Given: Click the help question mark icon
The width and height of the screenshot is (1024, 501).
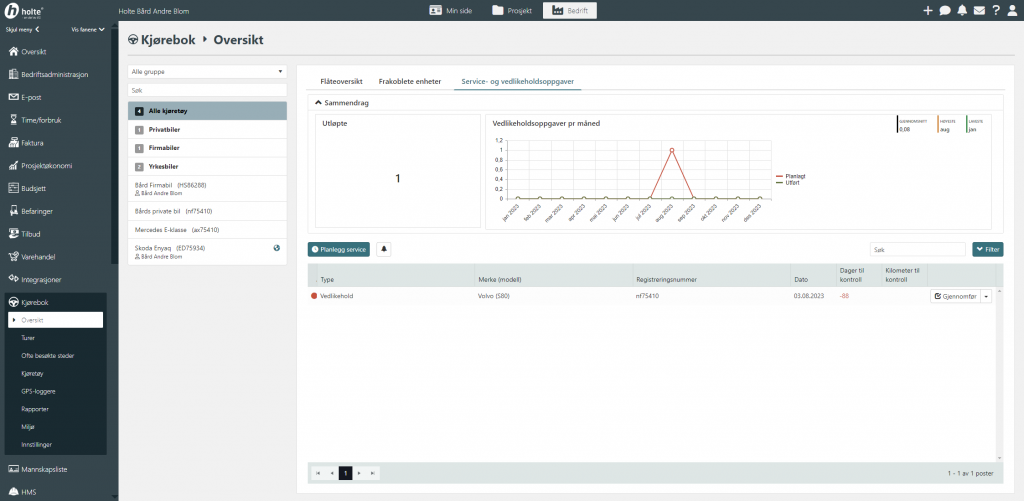Looking at the screenshot, I should [996, 10].
